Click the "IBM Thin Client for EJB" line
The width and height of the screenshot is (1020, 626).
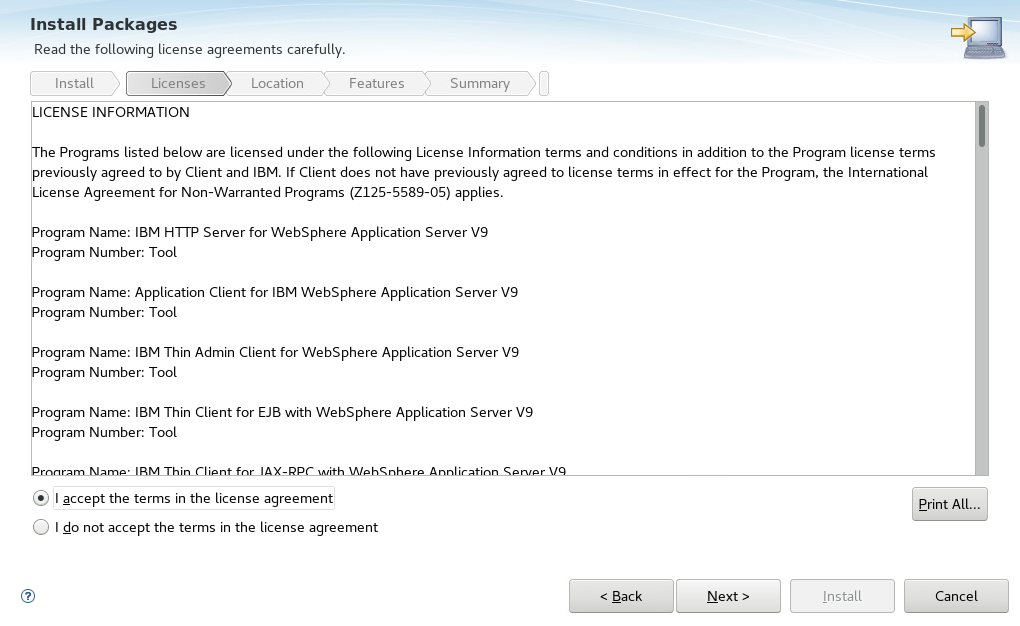tap(282, 412)
